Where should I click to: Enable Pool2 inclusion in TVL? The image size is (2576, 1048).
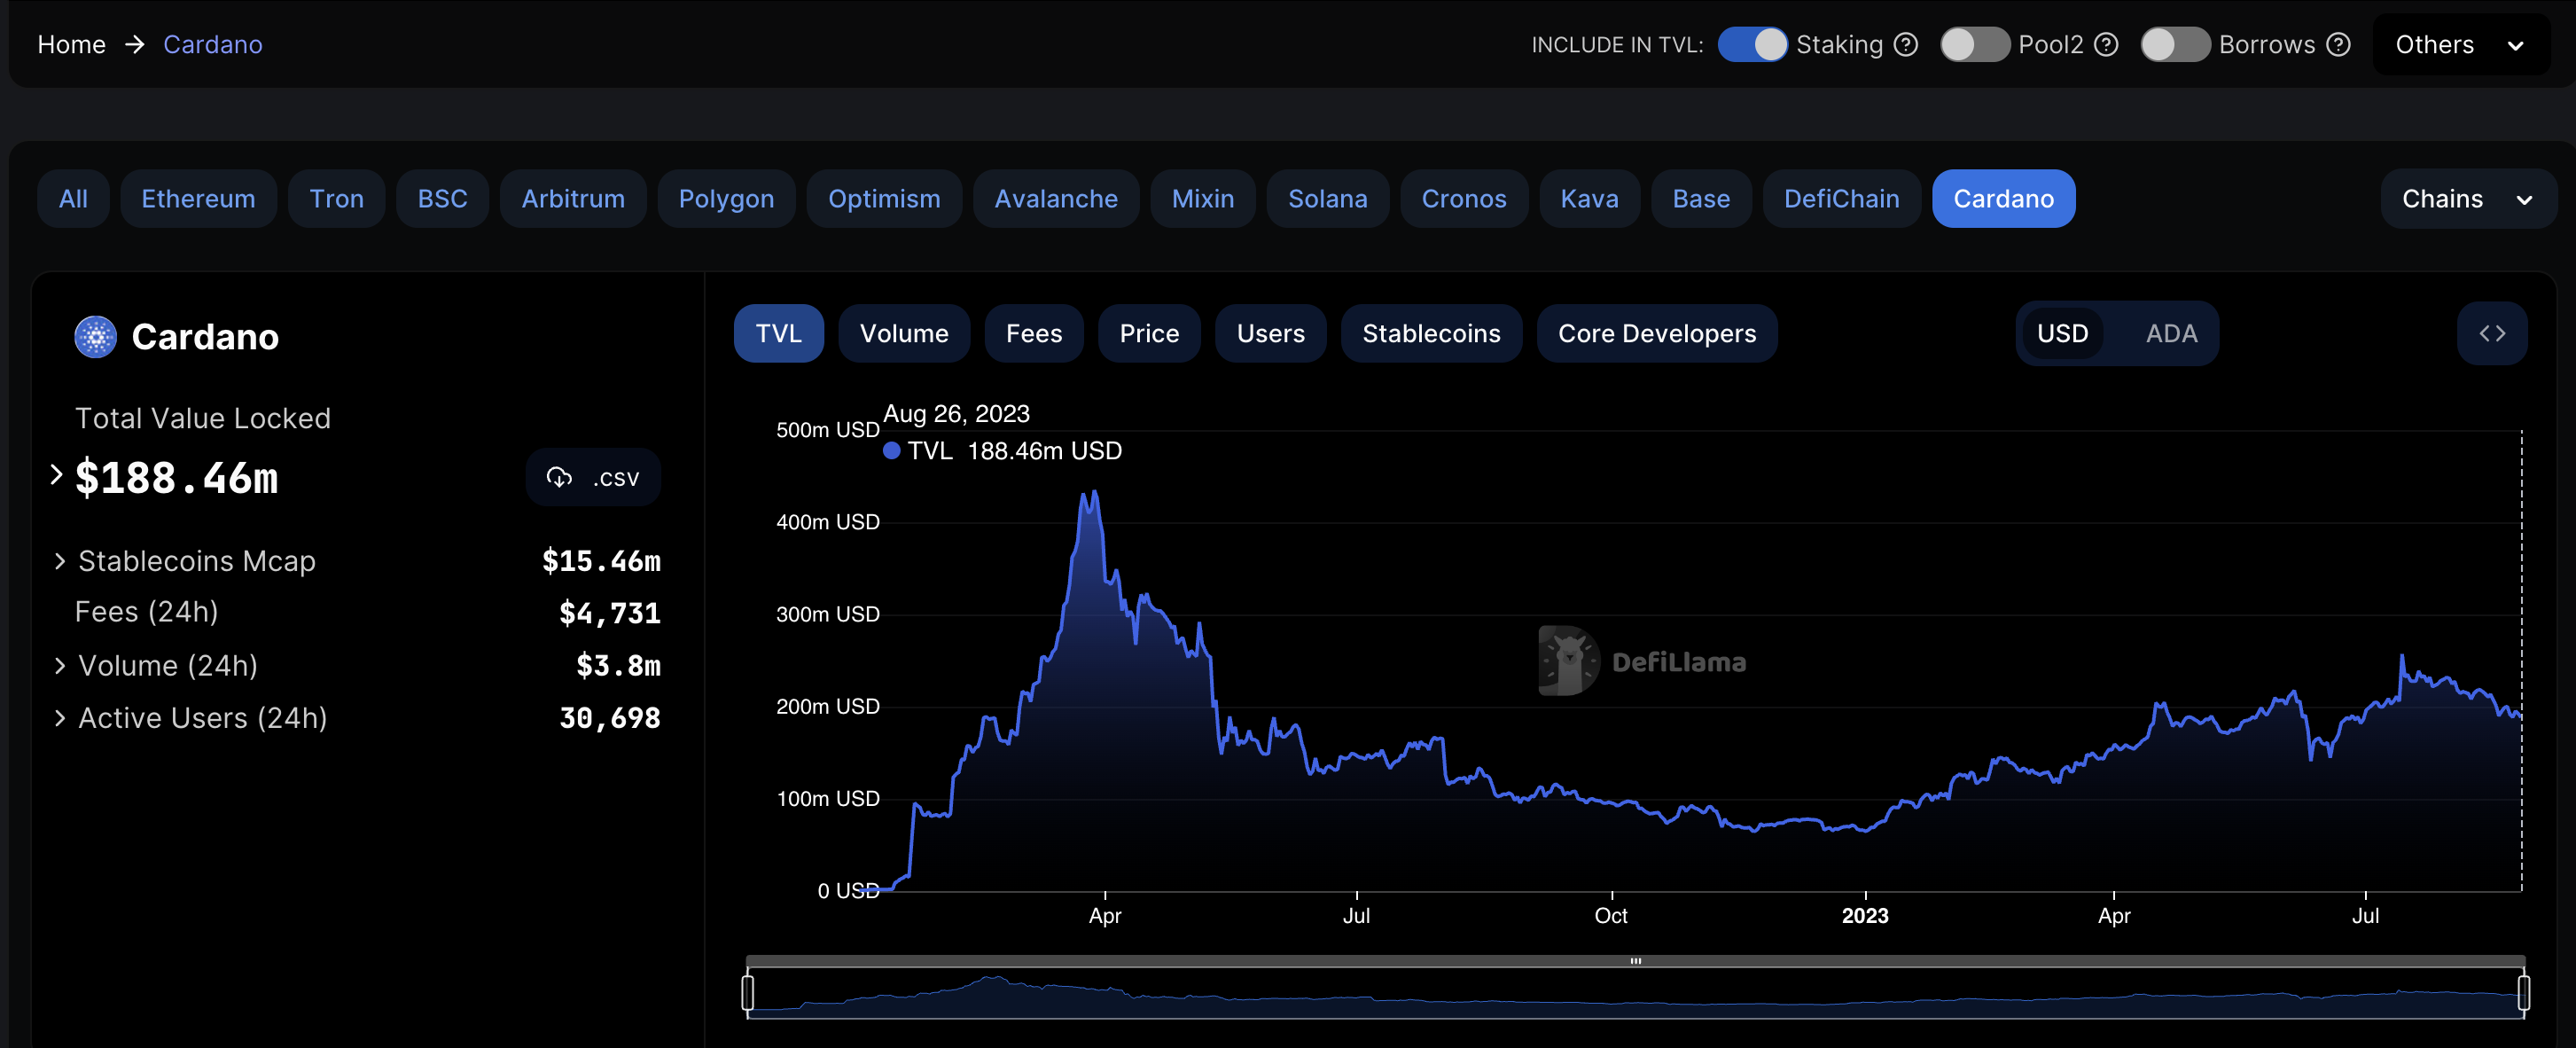click(1975, 44)
